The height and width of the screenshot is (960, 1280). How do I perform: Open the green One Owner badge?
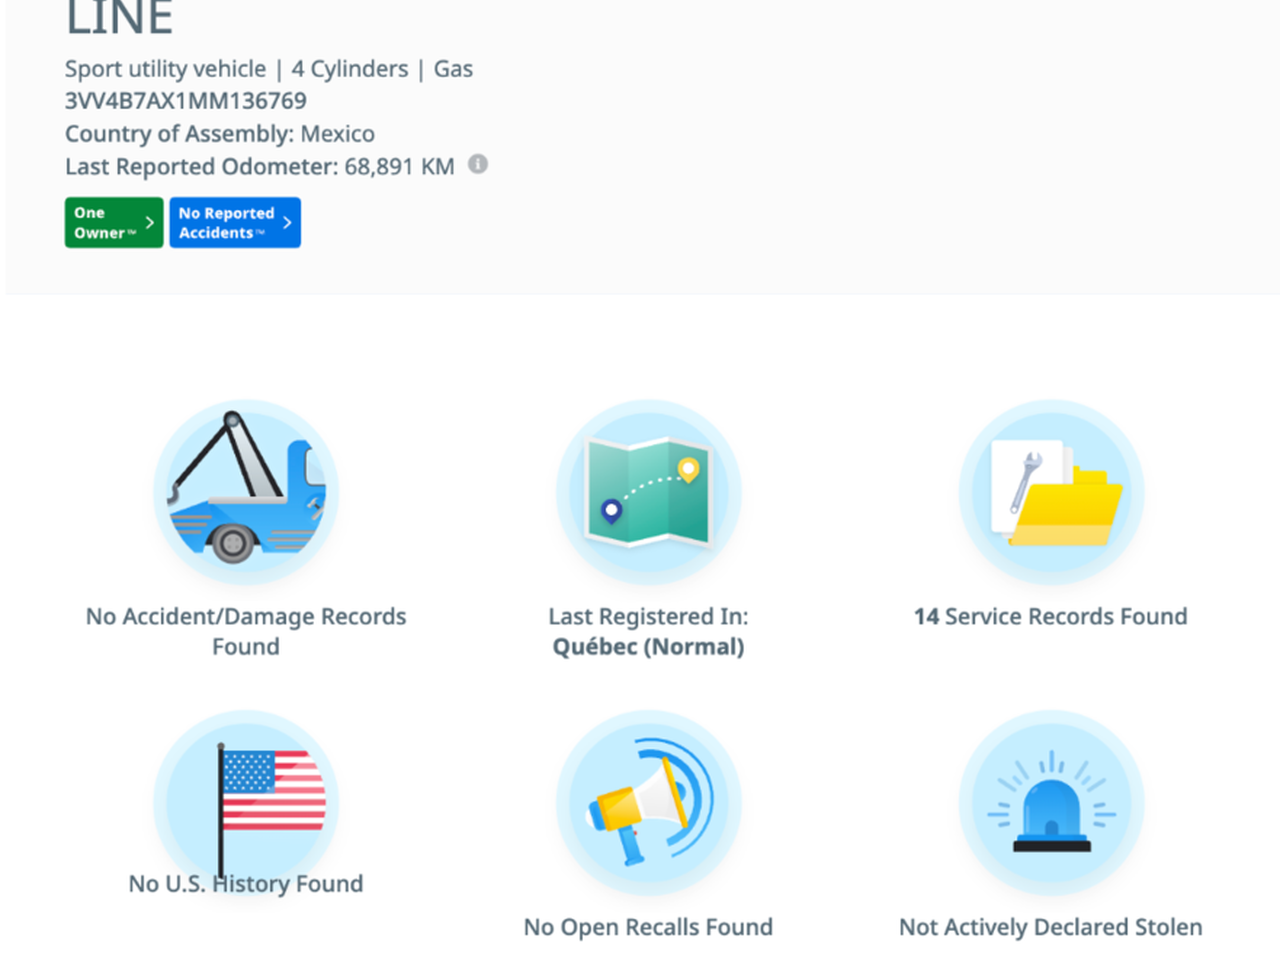click(104, 222)
